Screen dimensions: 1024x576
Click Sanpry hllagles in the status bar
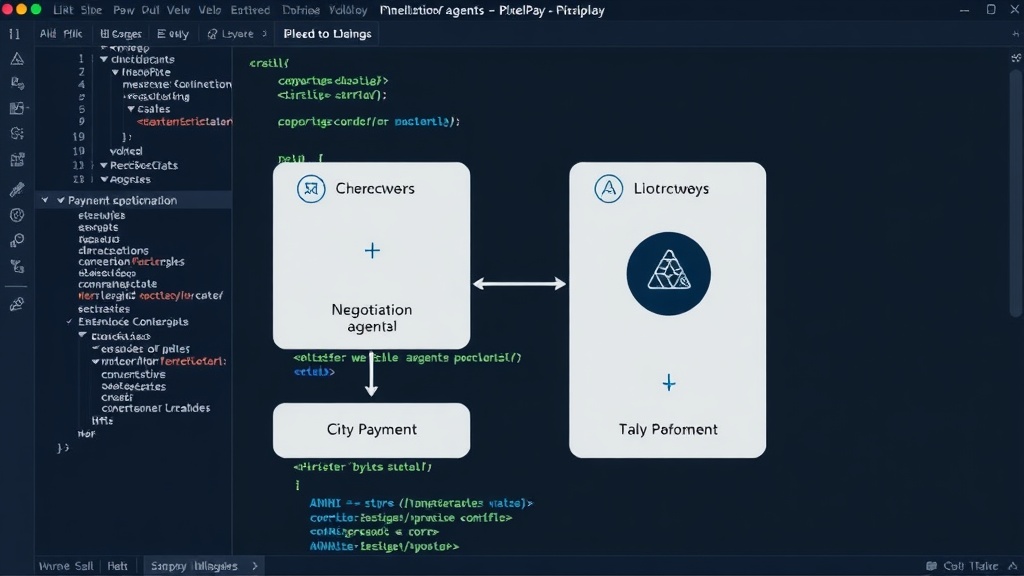coord(194,566)
